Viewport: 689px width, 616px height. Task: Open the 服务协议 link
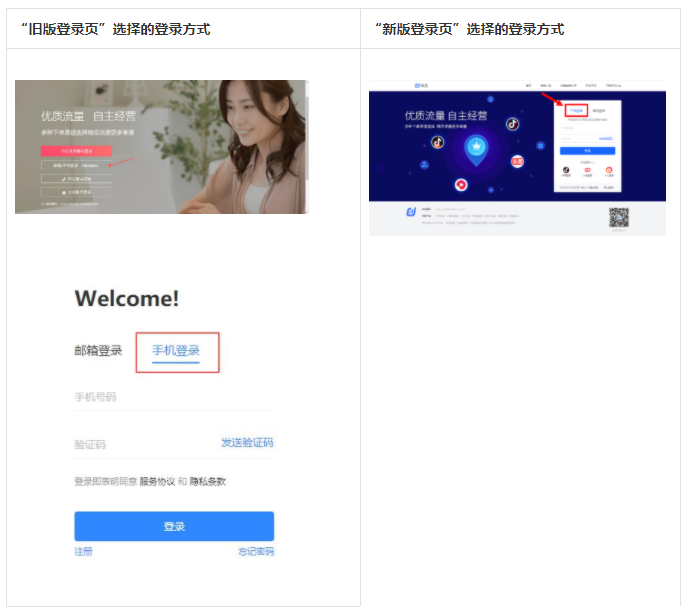[157, 482]
